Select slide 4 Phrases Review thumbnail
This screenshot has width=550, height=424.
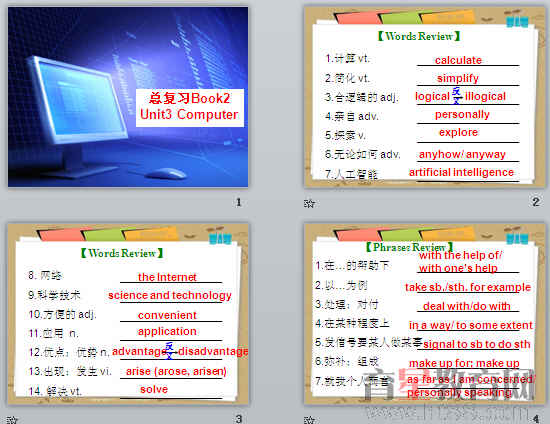click(x=425, y=314)
